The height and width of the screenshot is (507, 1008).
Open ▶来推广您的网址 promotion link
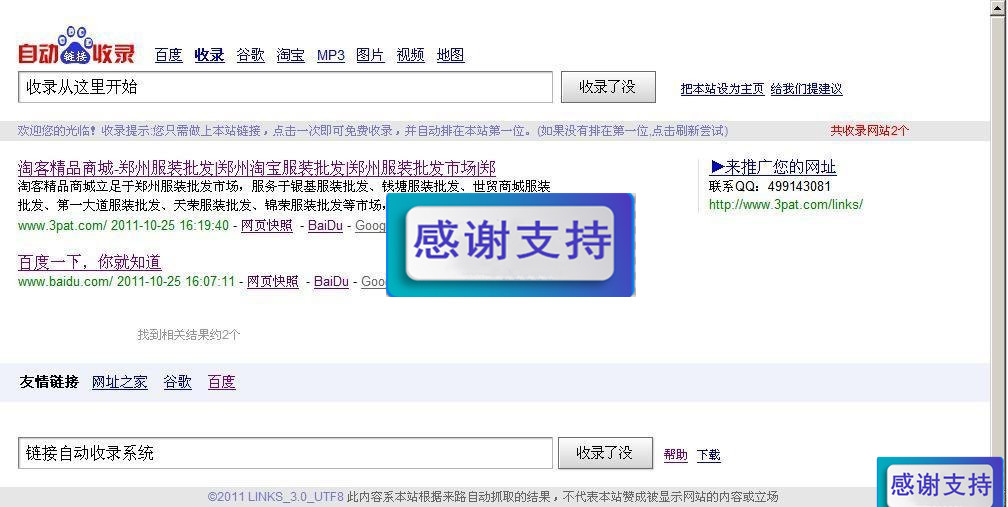click(773, 168)
